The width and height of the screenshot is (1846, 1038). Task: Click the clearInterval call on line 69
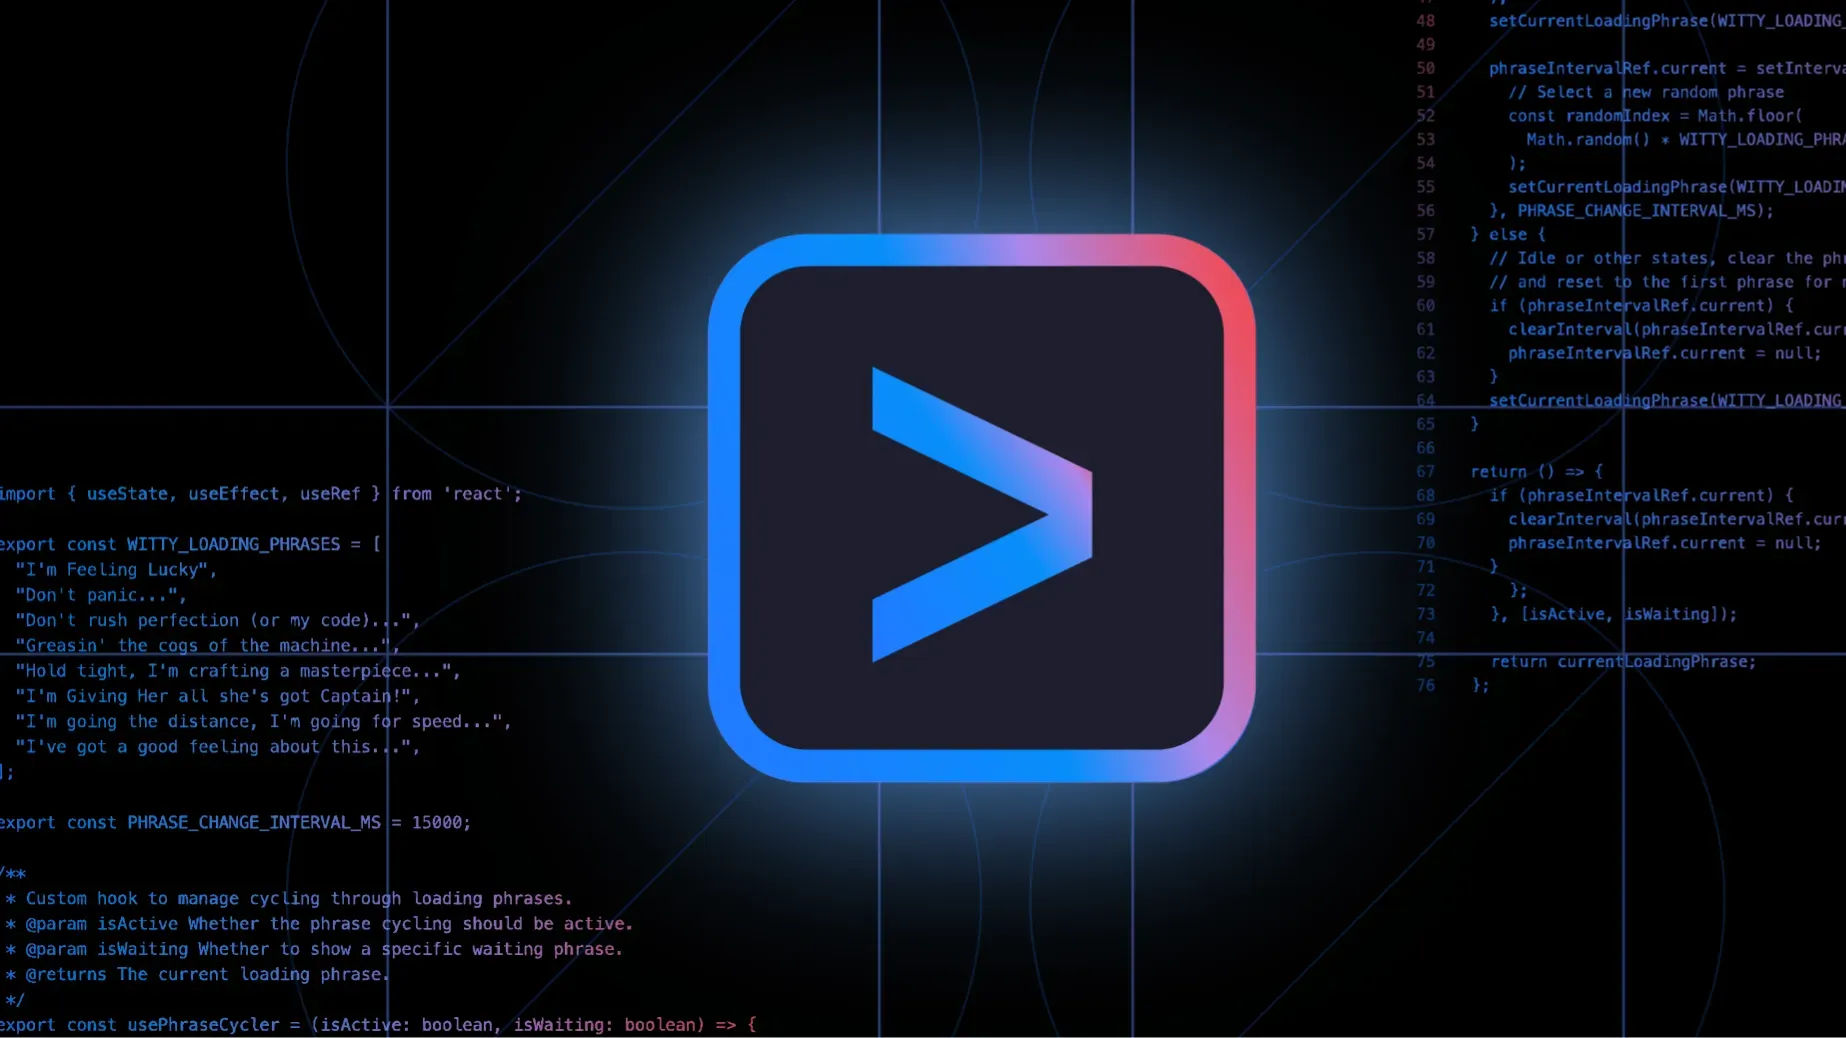[1677, 520]
